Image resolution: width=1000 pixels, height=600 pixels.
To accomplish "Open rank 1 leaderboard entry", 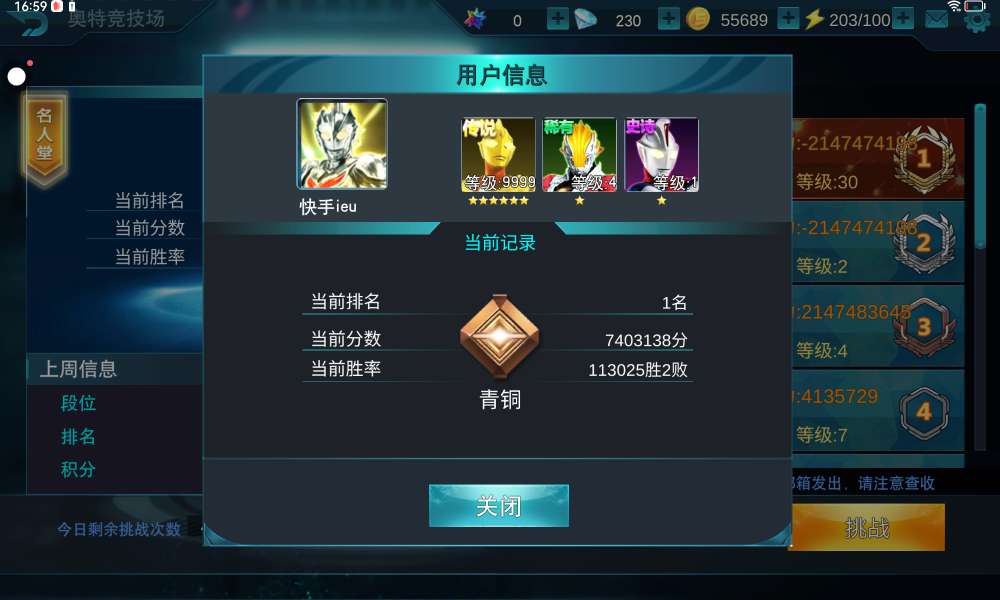I will pos(878,159).
